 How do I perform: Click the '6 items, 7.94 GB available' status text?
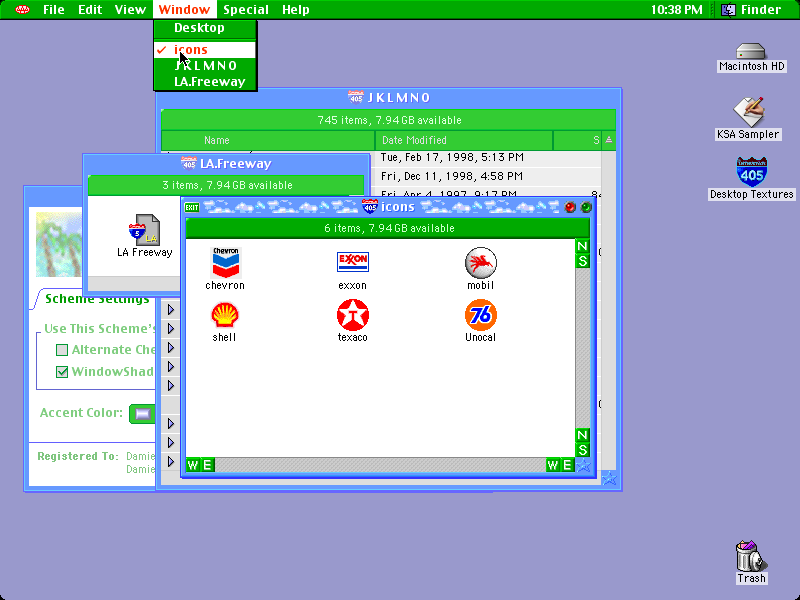pyautogui.click(x=389, y=228)
